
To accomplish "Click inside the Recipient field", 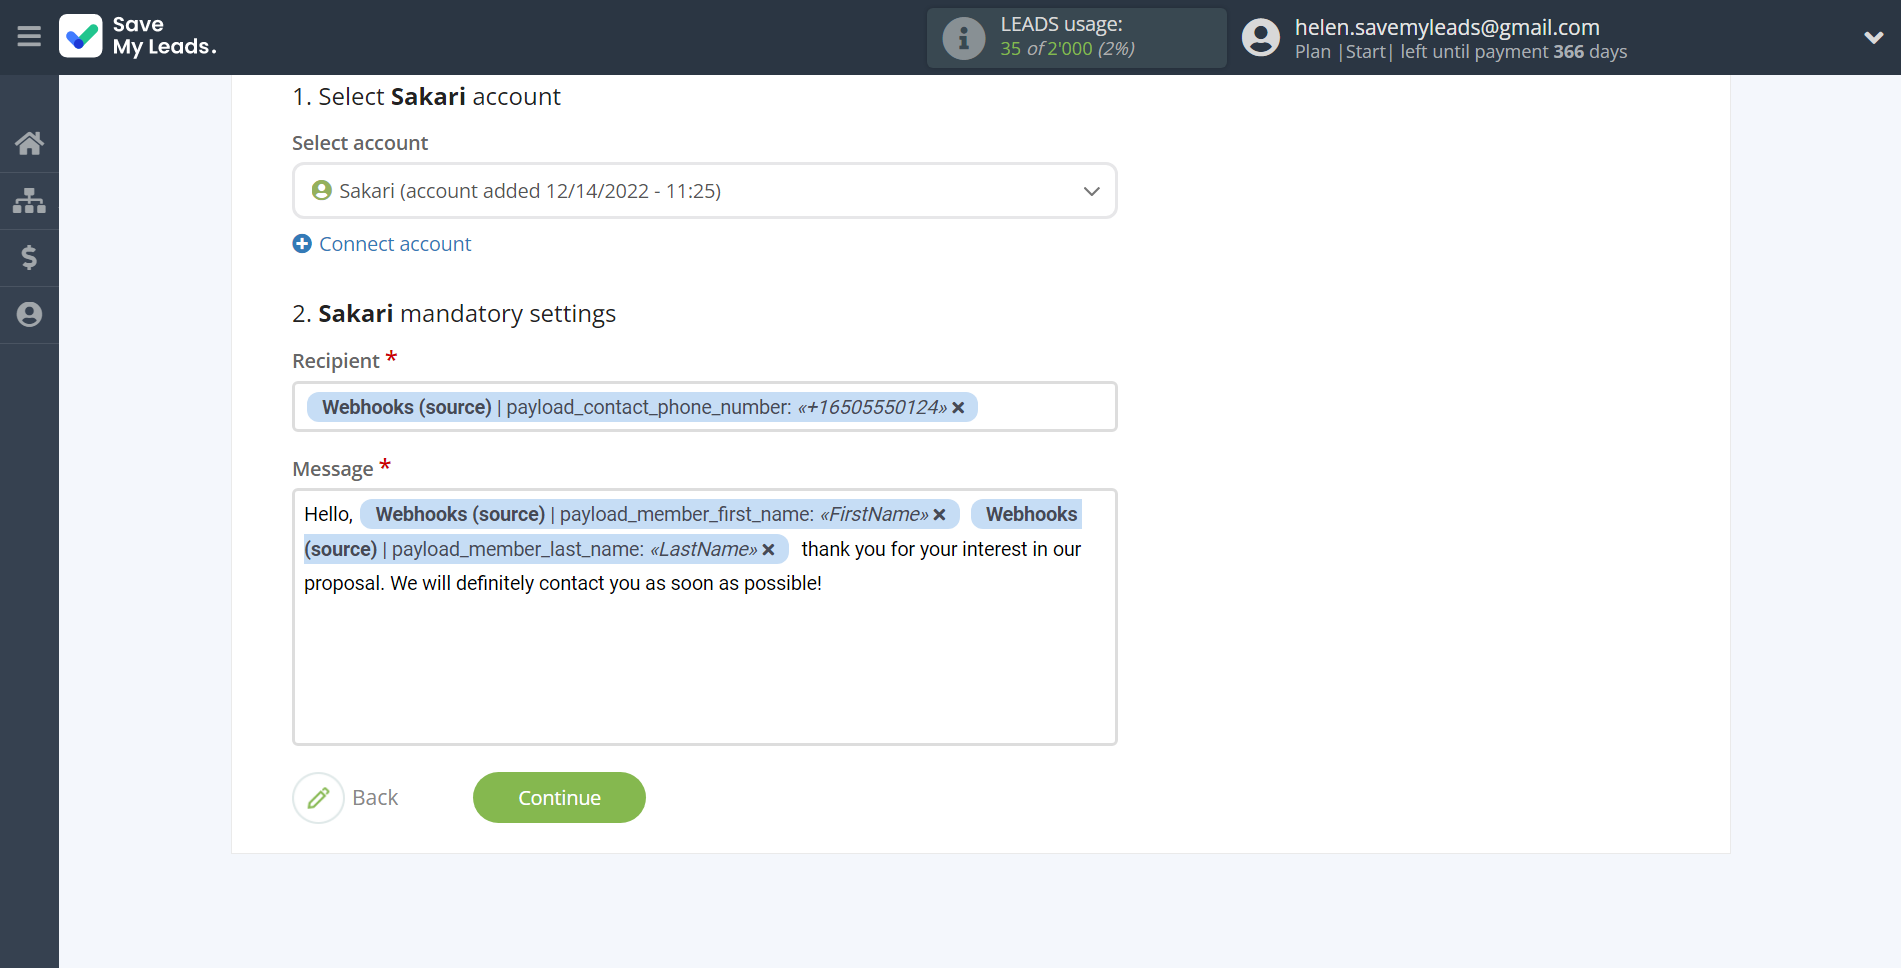I will [x=1045, y=407].
